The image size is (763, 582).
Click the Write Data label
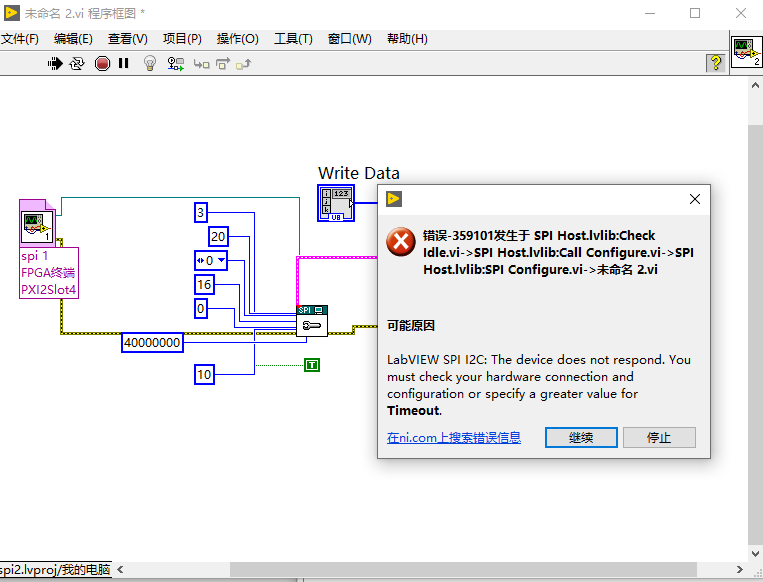point(359,173)
